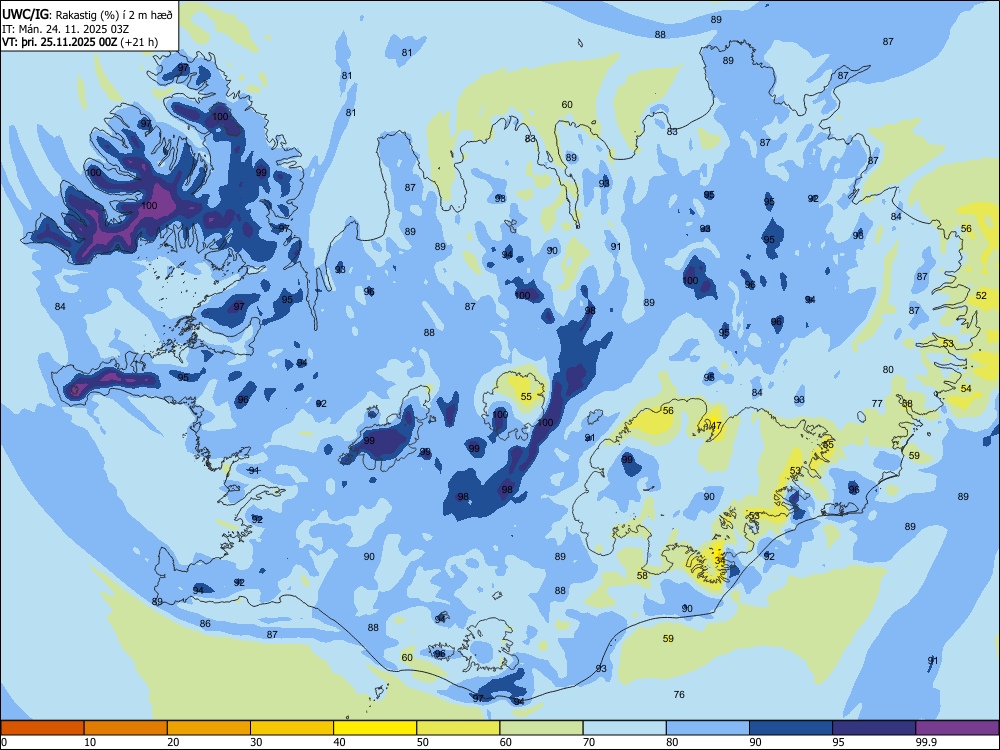The height and width of the screenshot is (750, 1000).
Task: Click the legend scale label 10
Action: tap(90, 742)
